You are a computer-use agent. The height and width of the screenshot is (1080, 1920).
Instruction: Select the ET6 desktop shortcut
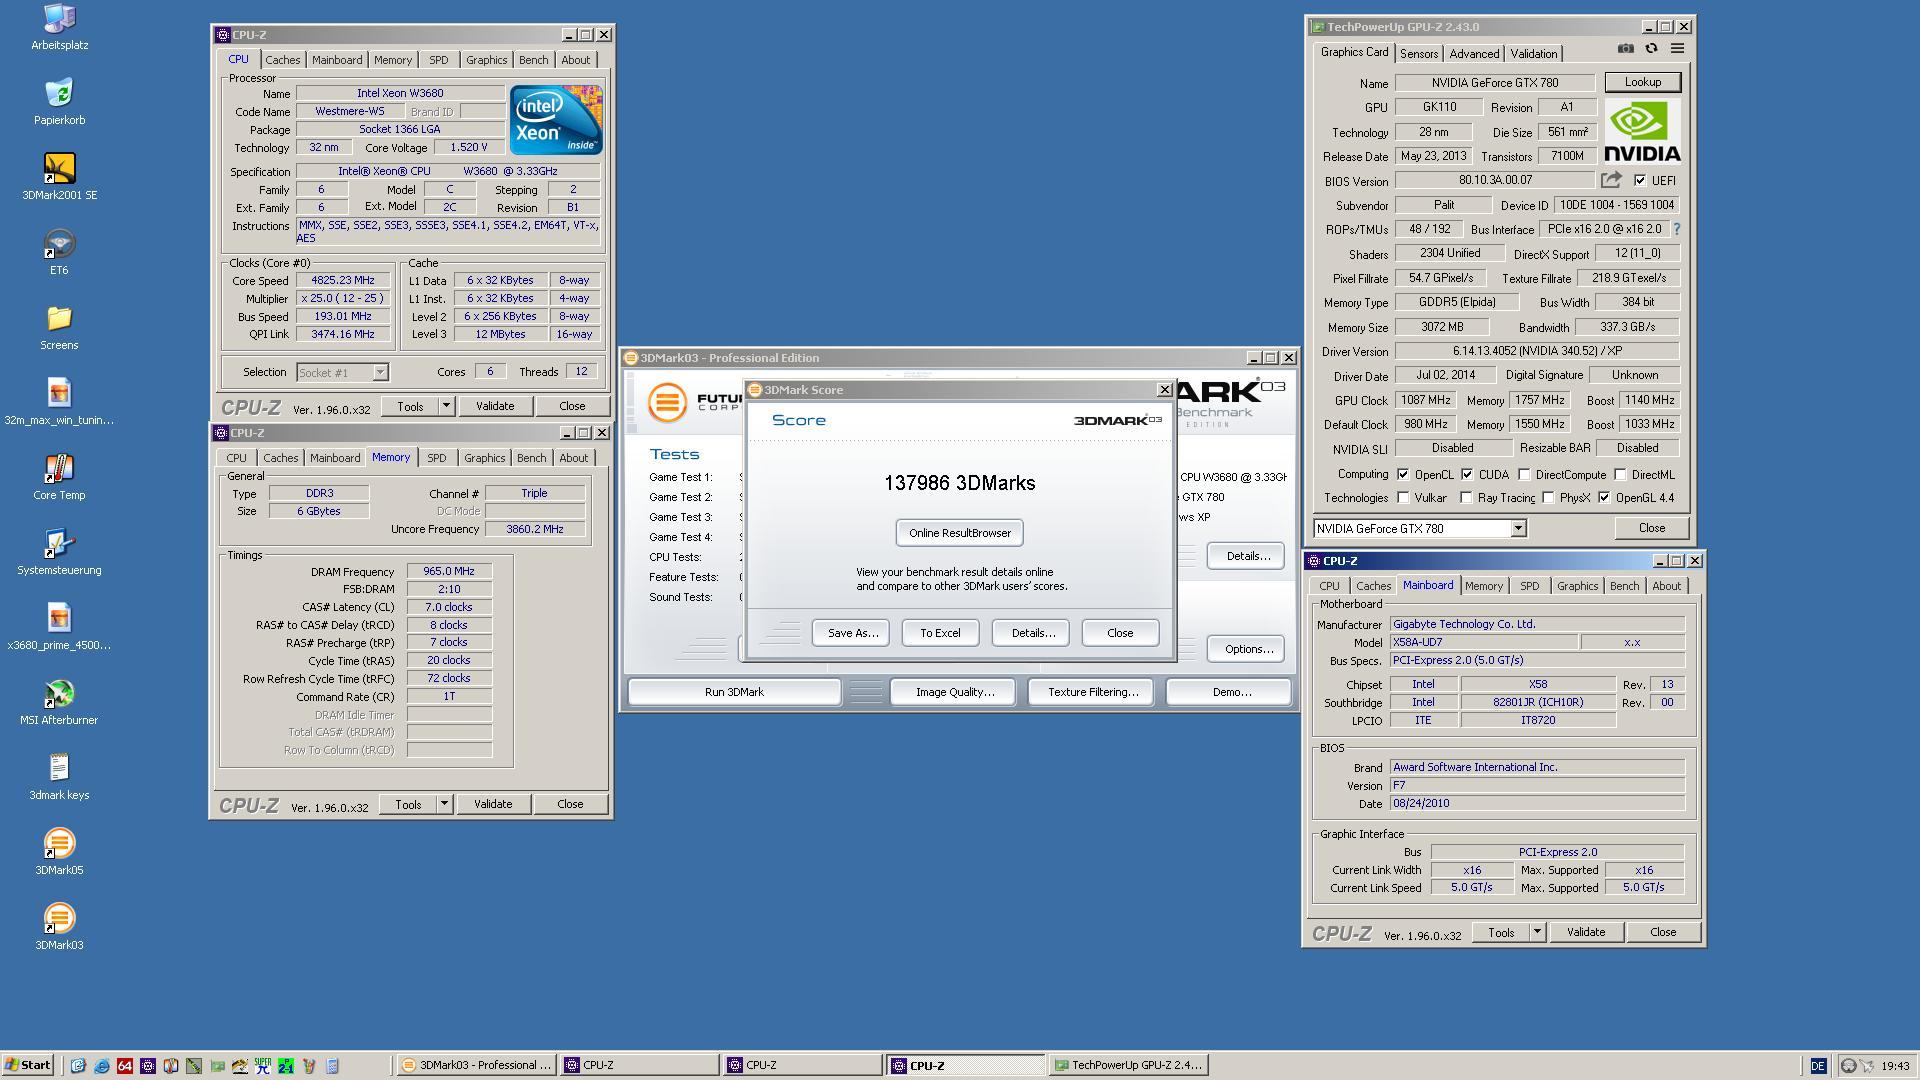59,252
